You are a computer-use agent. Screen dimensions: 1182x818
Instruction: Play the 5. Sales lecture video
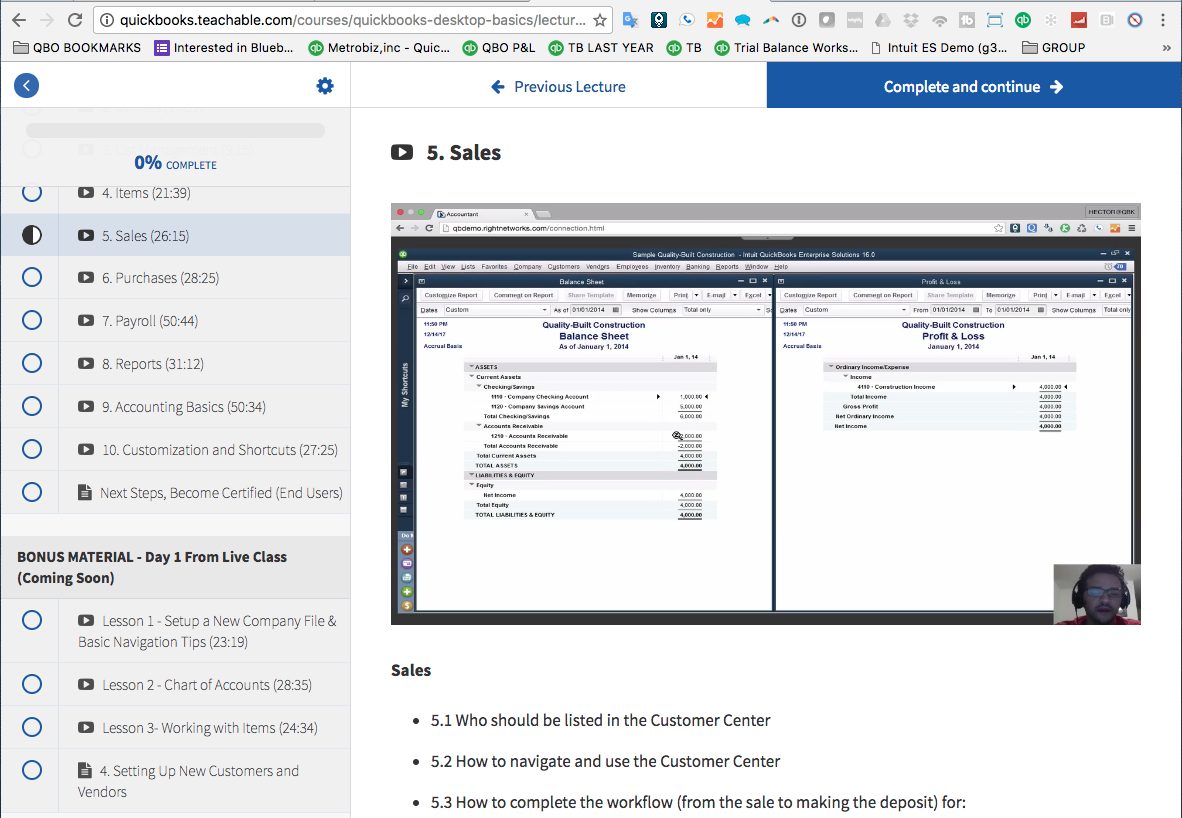click(x=765, y=414)
